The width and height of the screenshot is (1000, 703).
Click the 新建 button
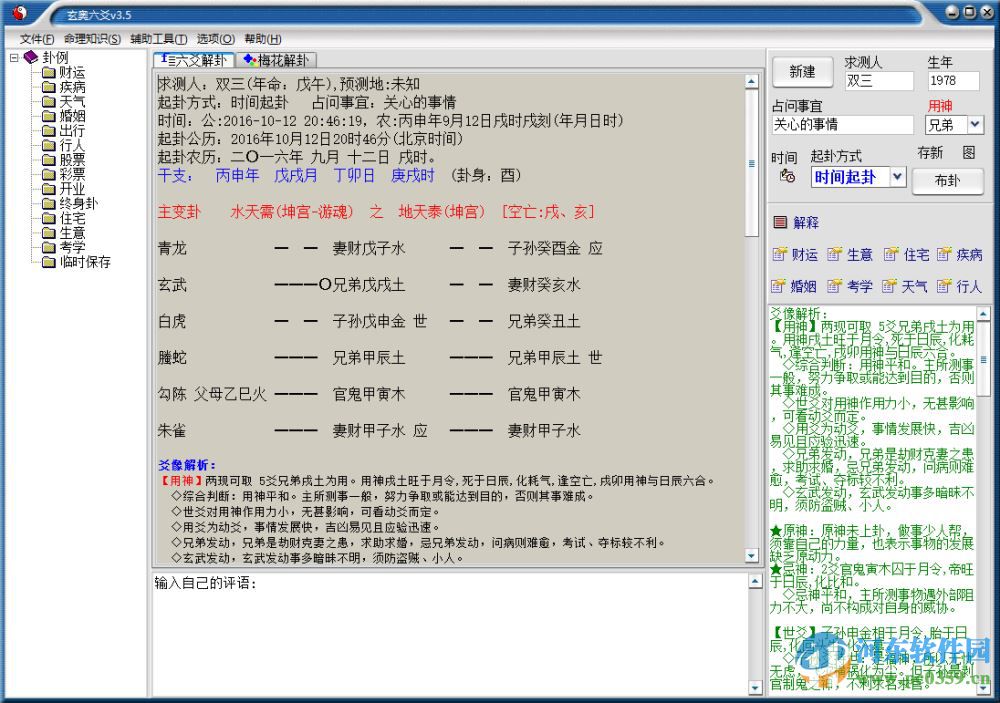(x=801, y=71)
